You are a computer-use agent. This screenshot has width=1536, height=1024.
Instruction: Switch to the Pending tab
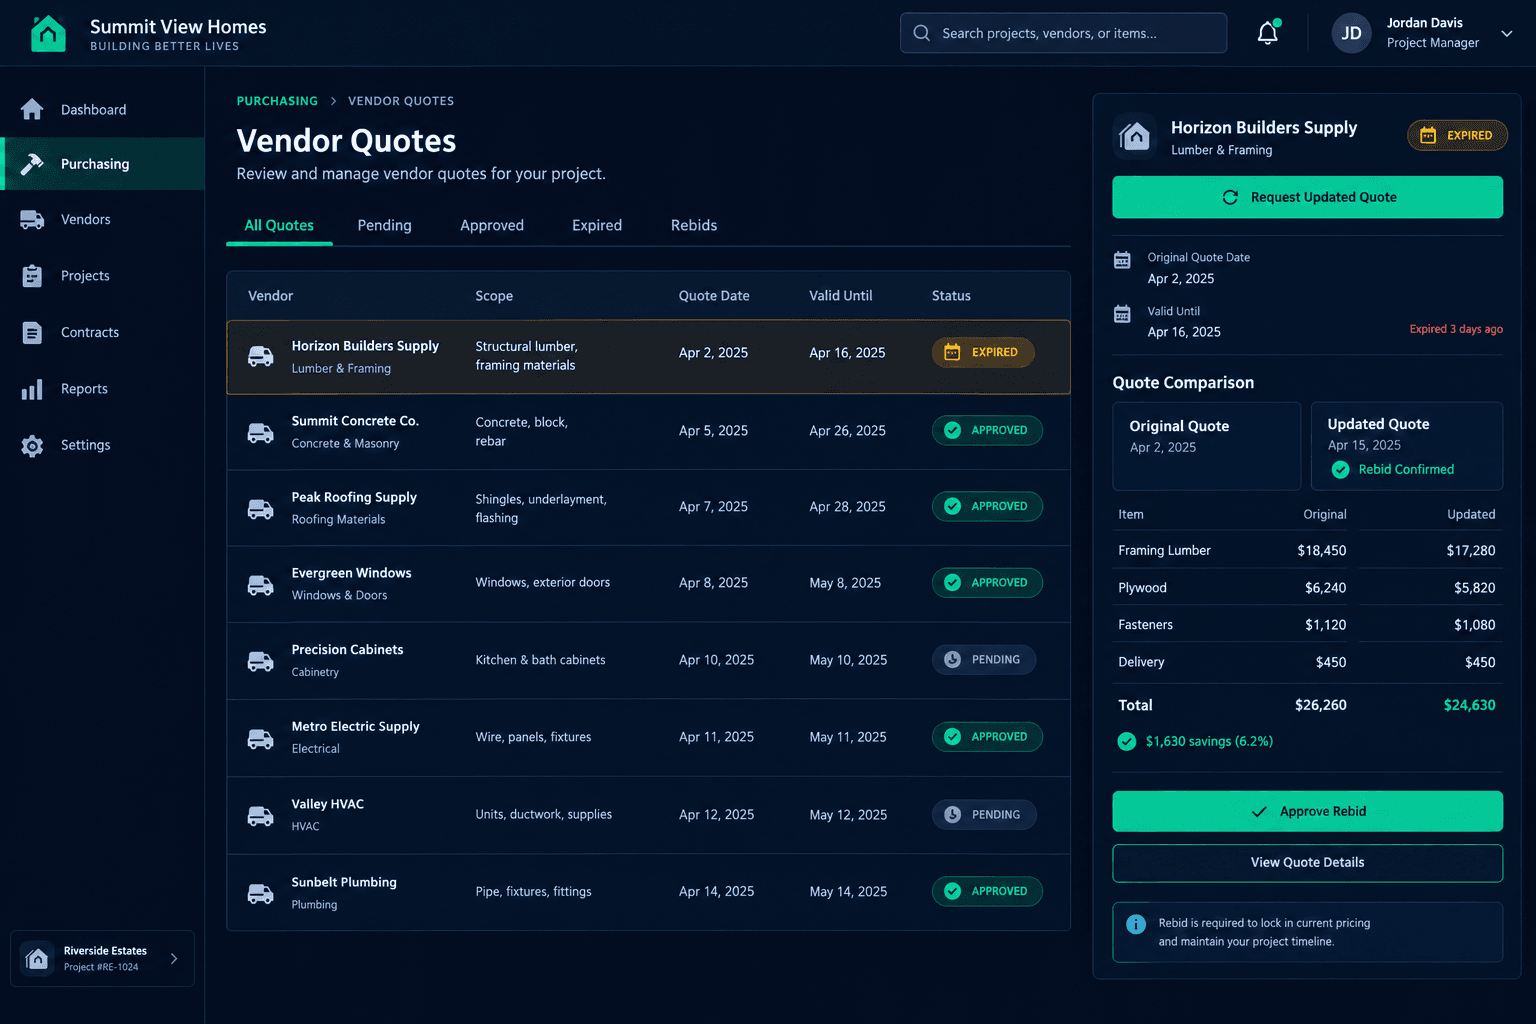[x=384, y=226]
